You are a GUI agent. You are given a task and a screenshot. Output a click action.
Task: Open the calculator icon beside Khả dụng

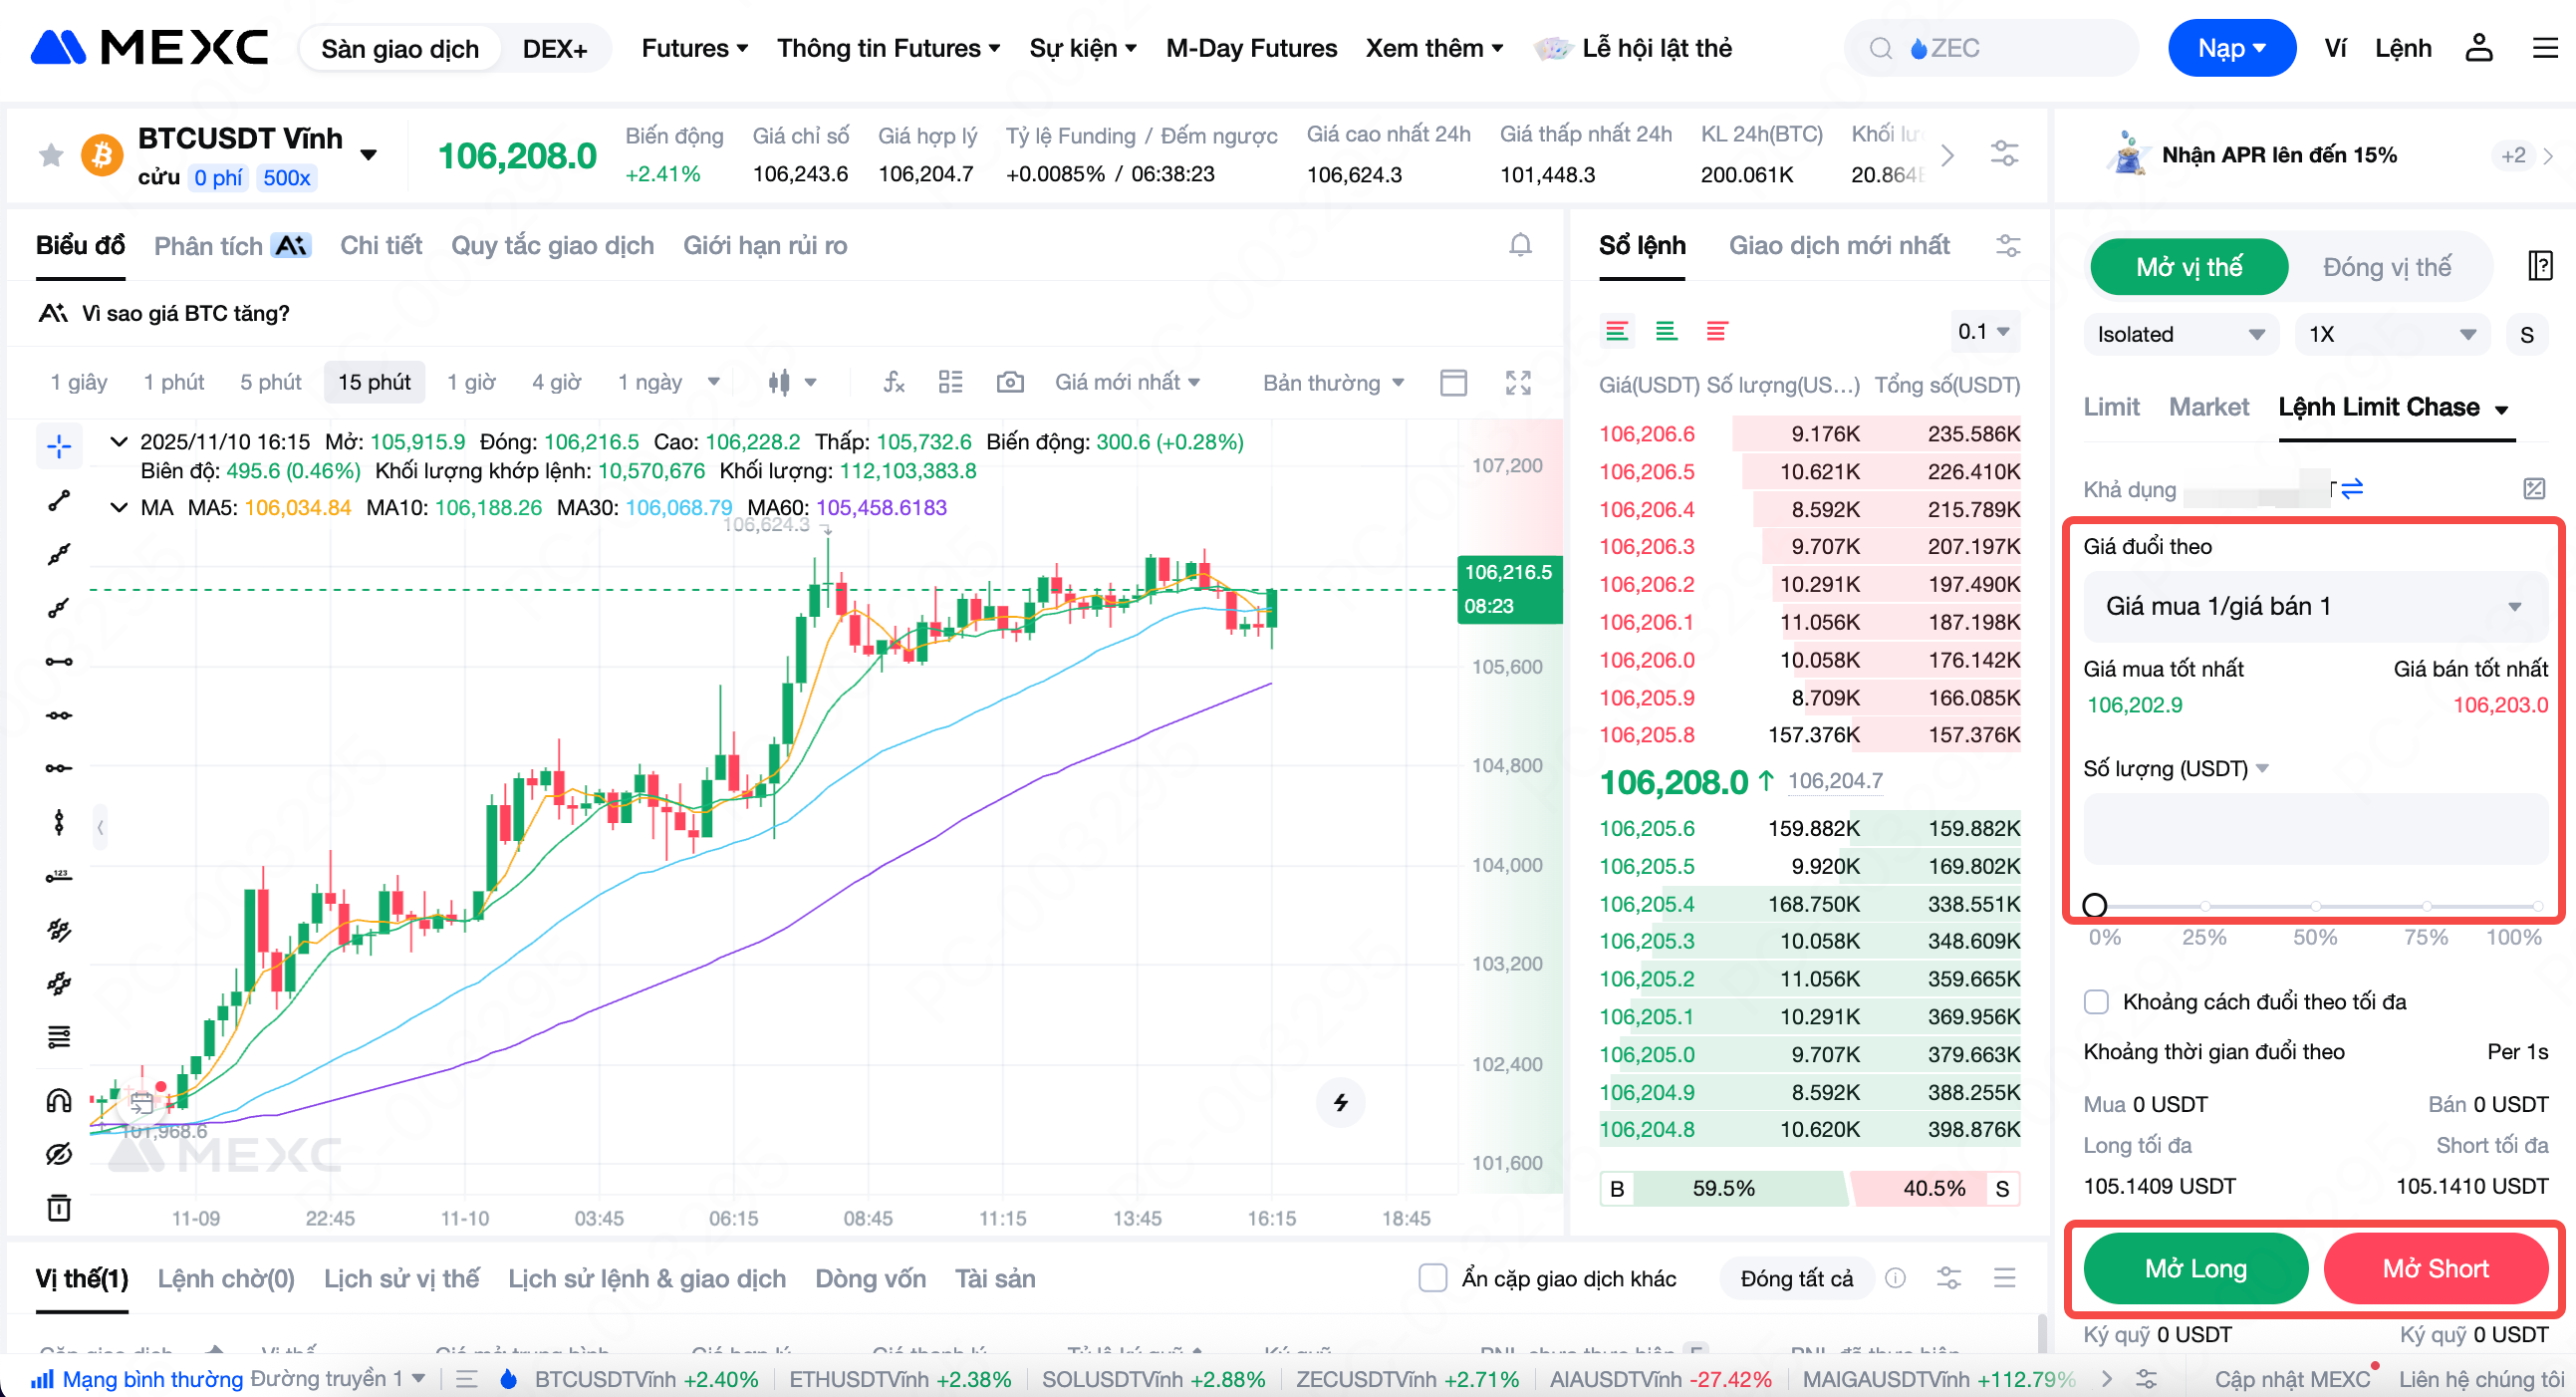2533,488
